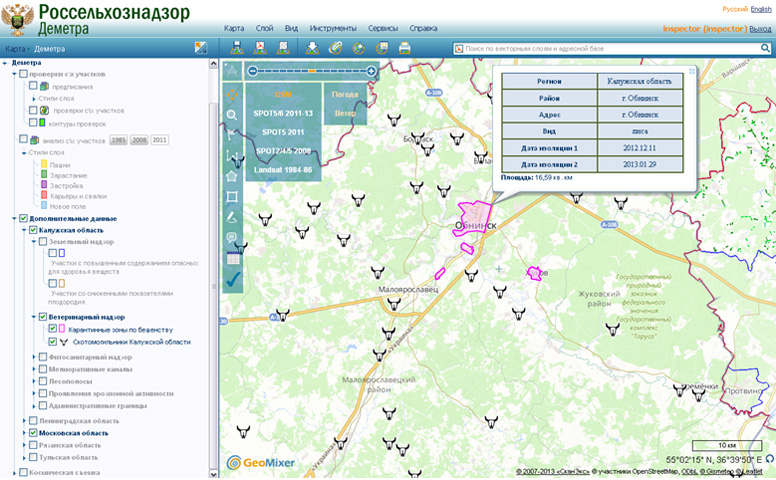This screenshot has height=480, width=776.
Task: Expand the Административные границы tree node
Action: pos(34,406)
